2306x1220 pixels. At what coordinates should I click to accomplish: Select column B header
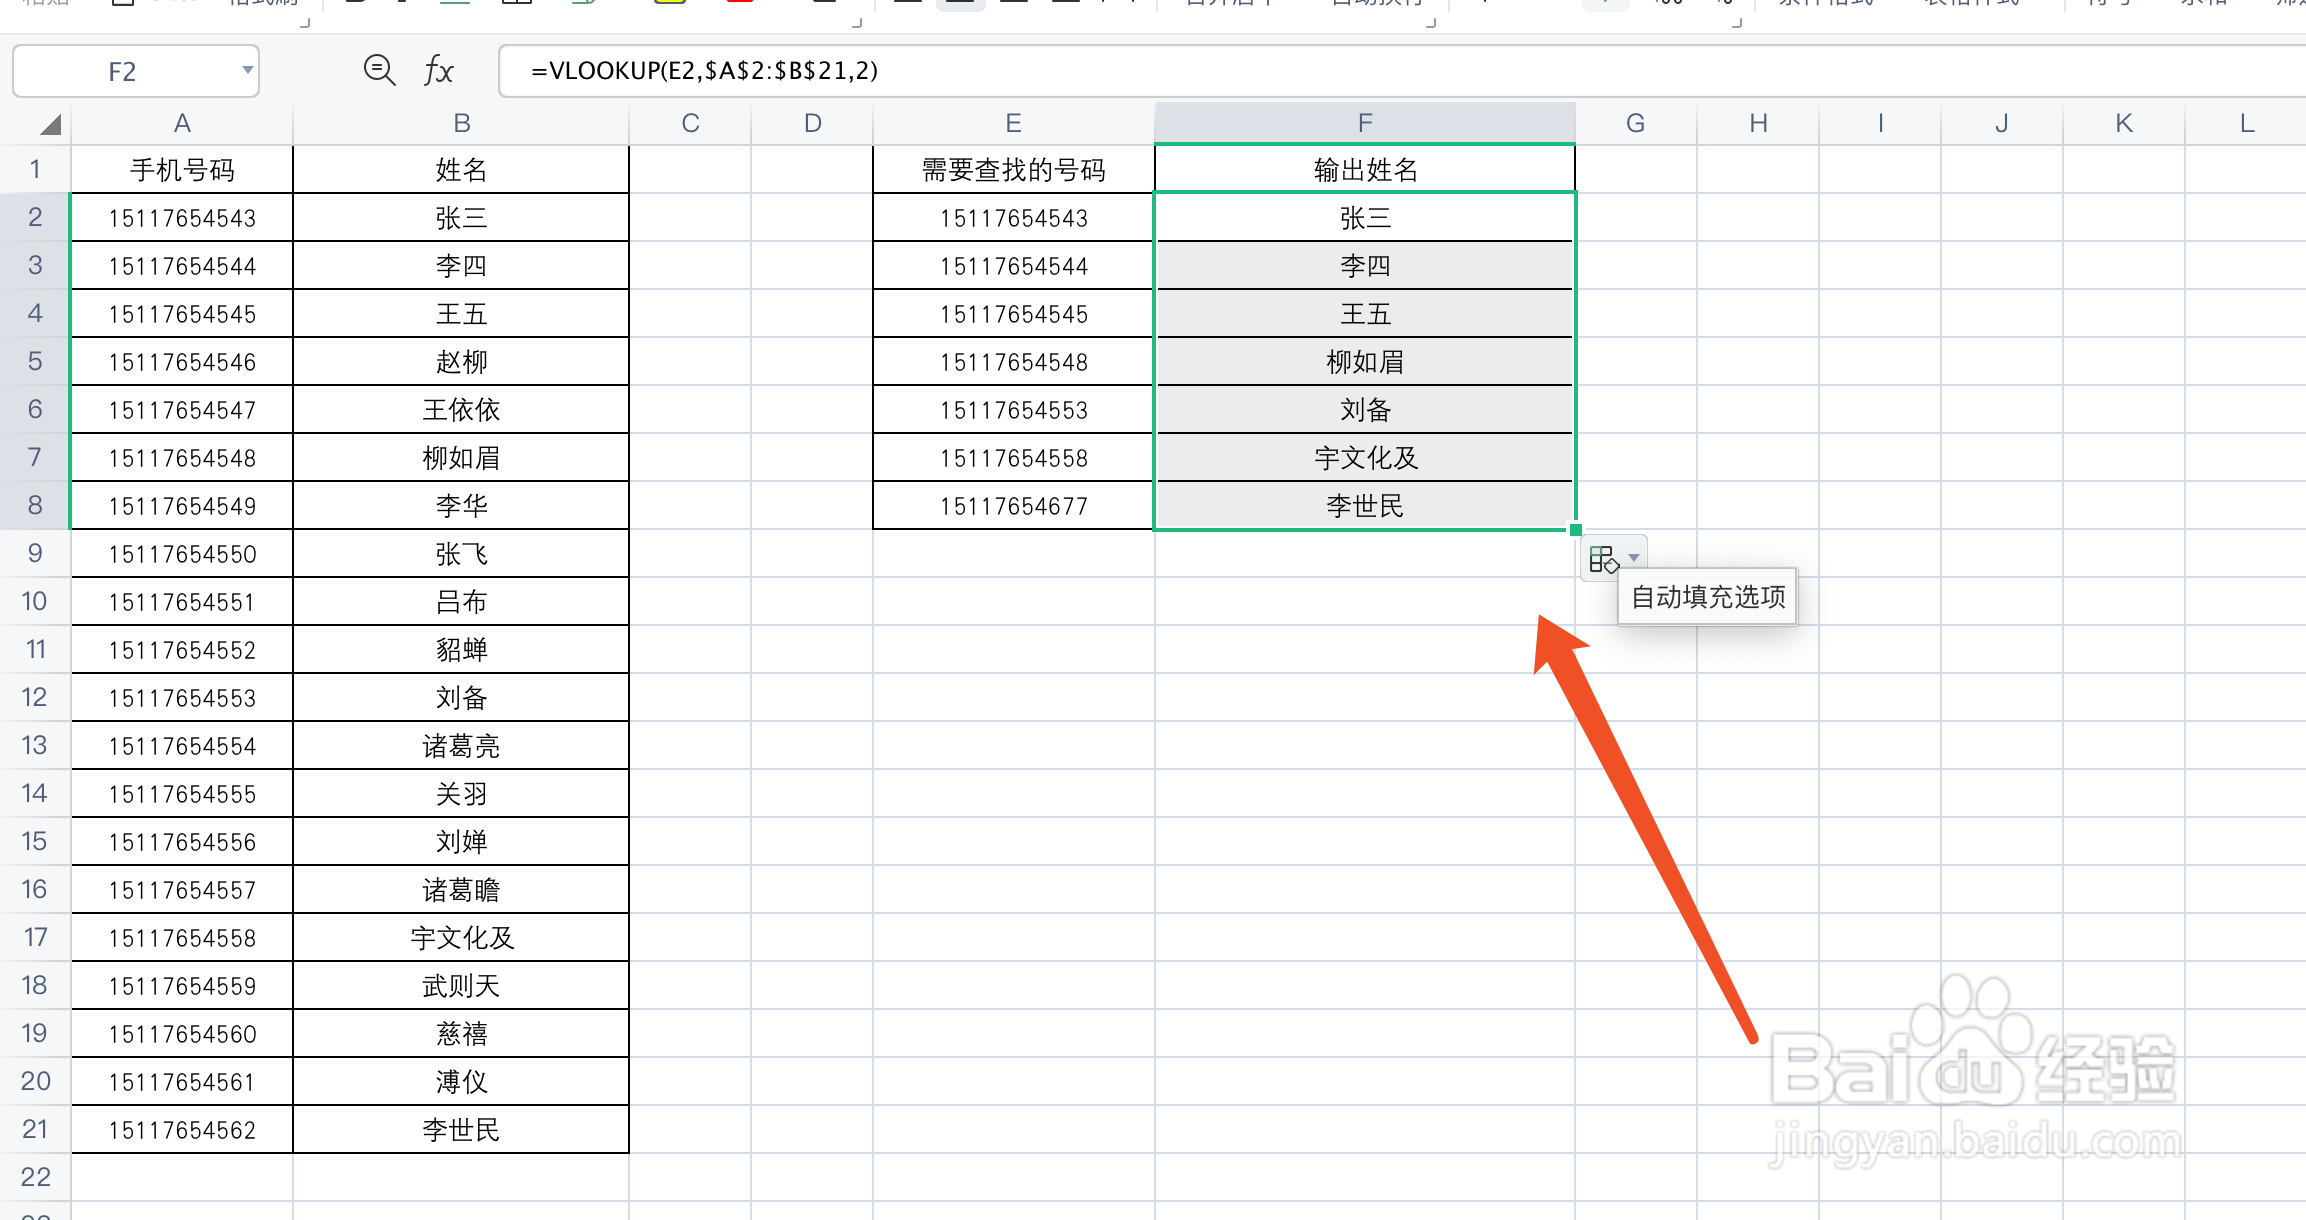point(461,123)
